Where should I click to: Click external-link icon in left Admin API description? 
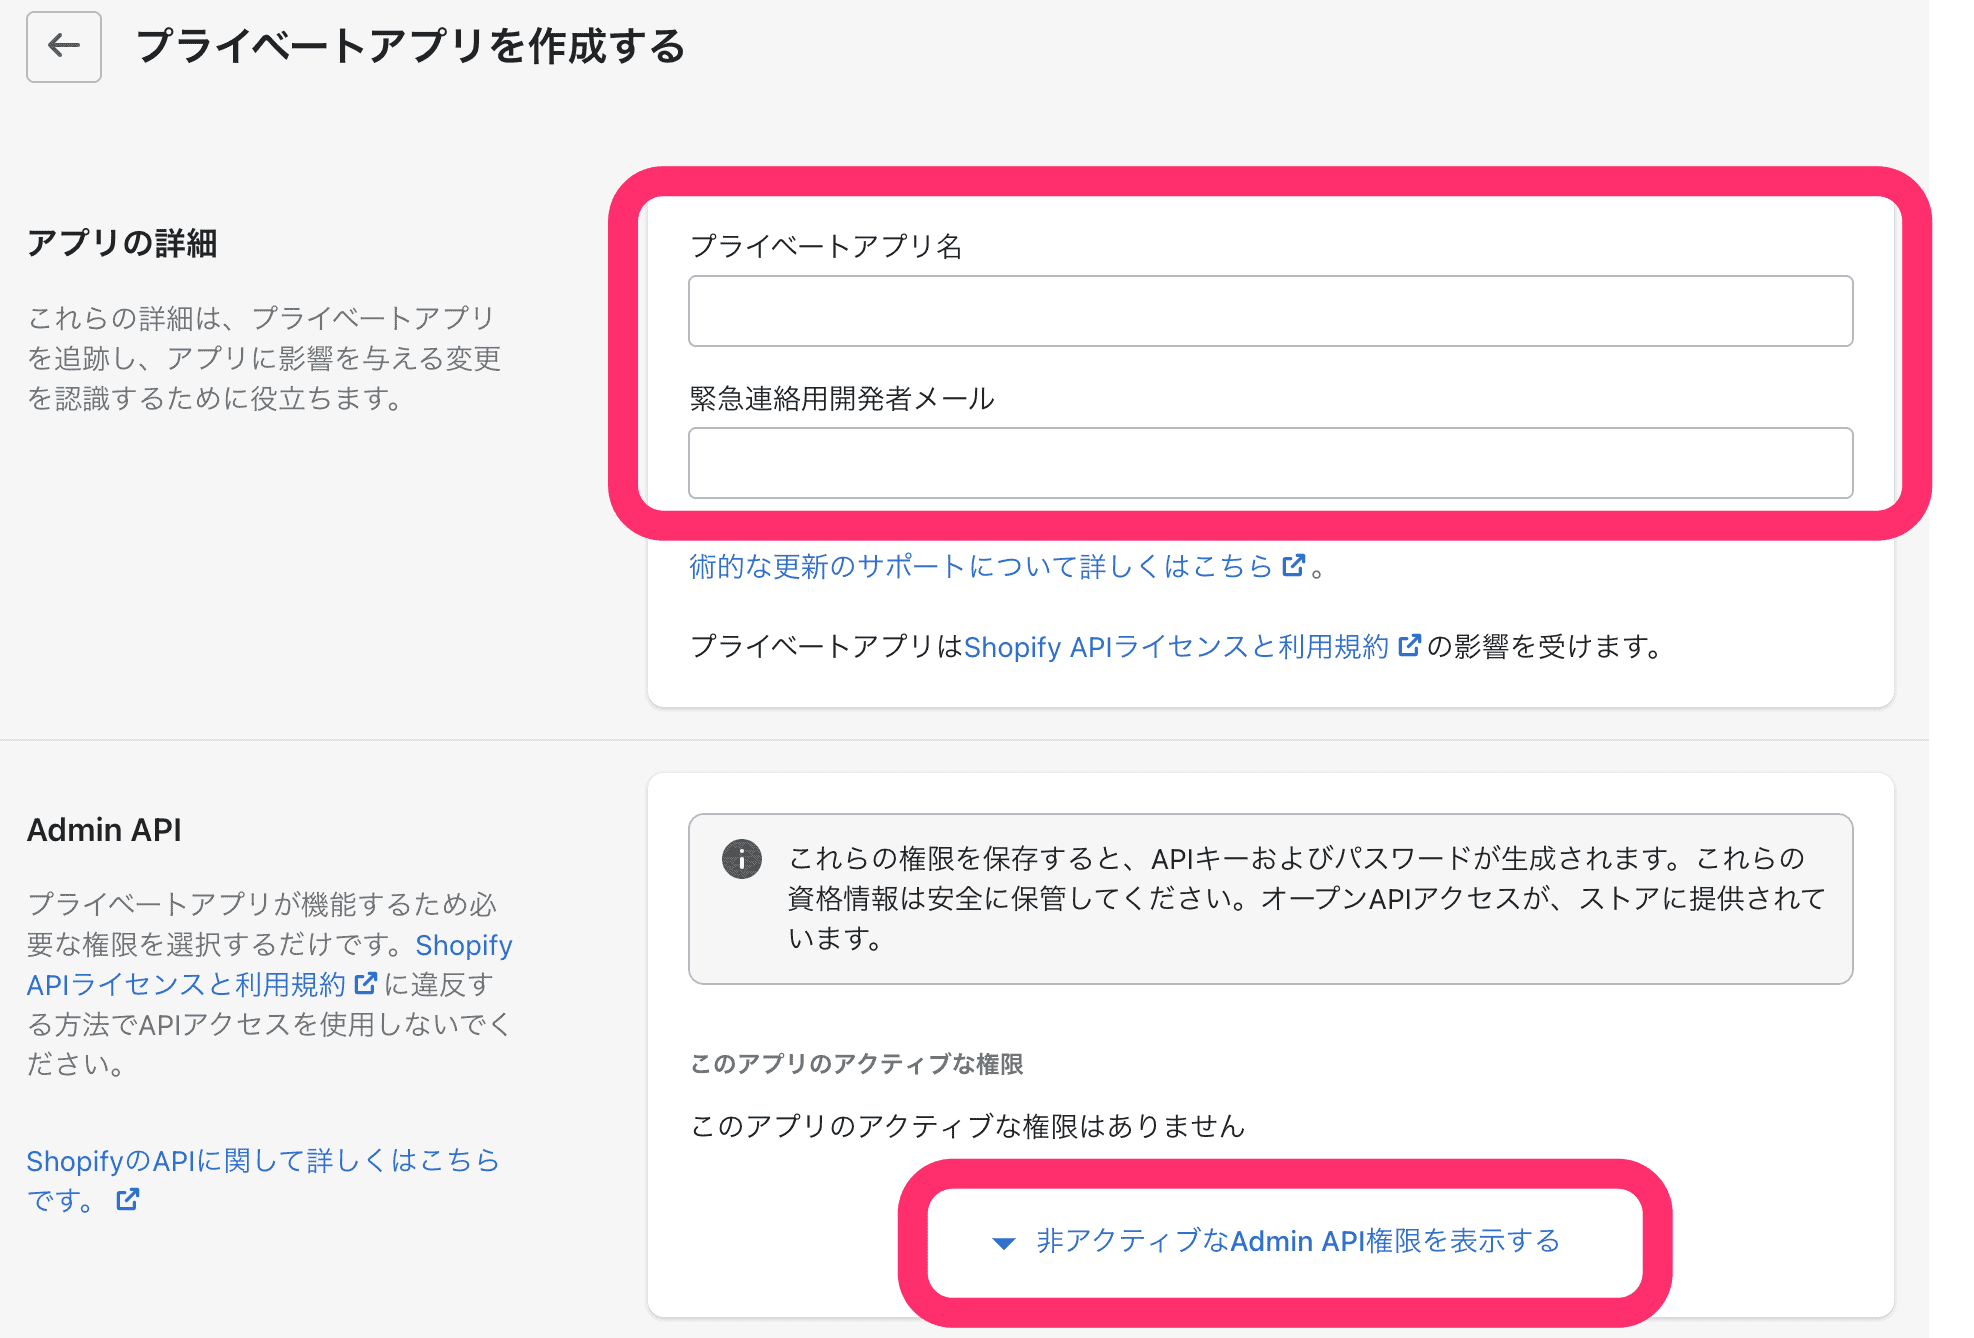point(366,984)
